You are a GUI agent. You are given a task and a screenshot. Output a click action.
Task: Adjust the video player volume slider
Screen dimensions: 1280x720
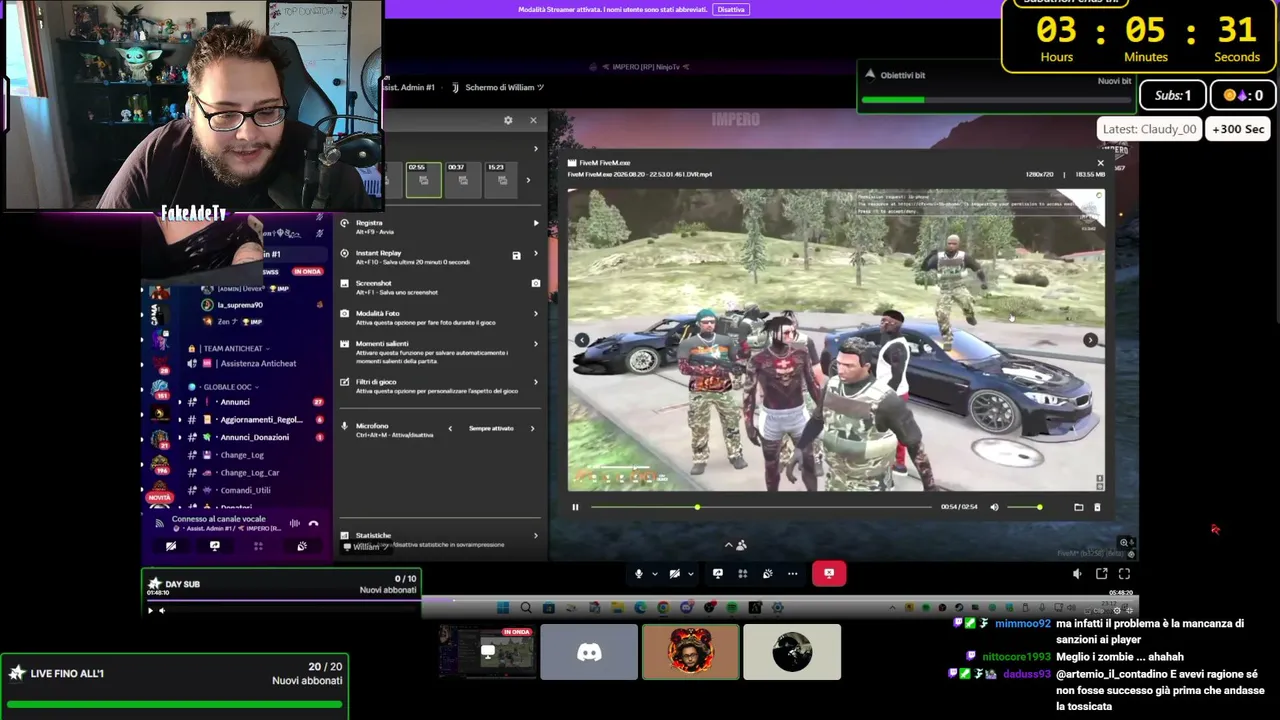pyautogui.click(x=1024, y=507)
